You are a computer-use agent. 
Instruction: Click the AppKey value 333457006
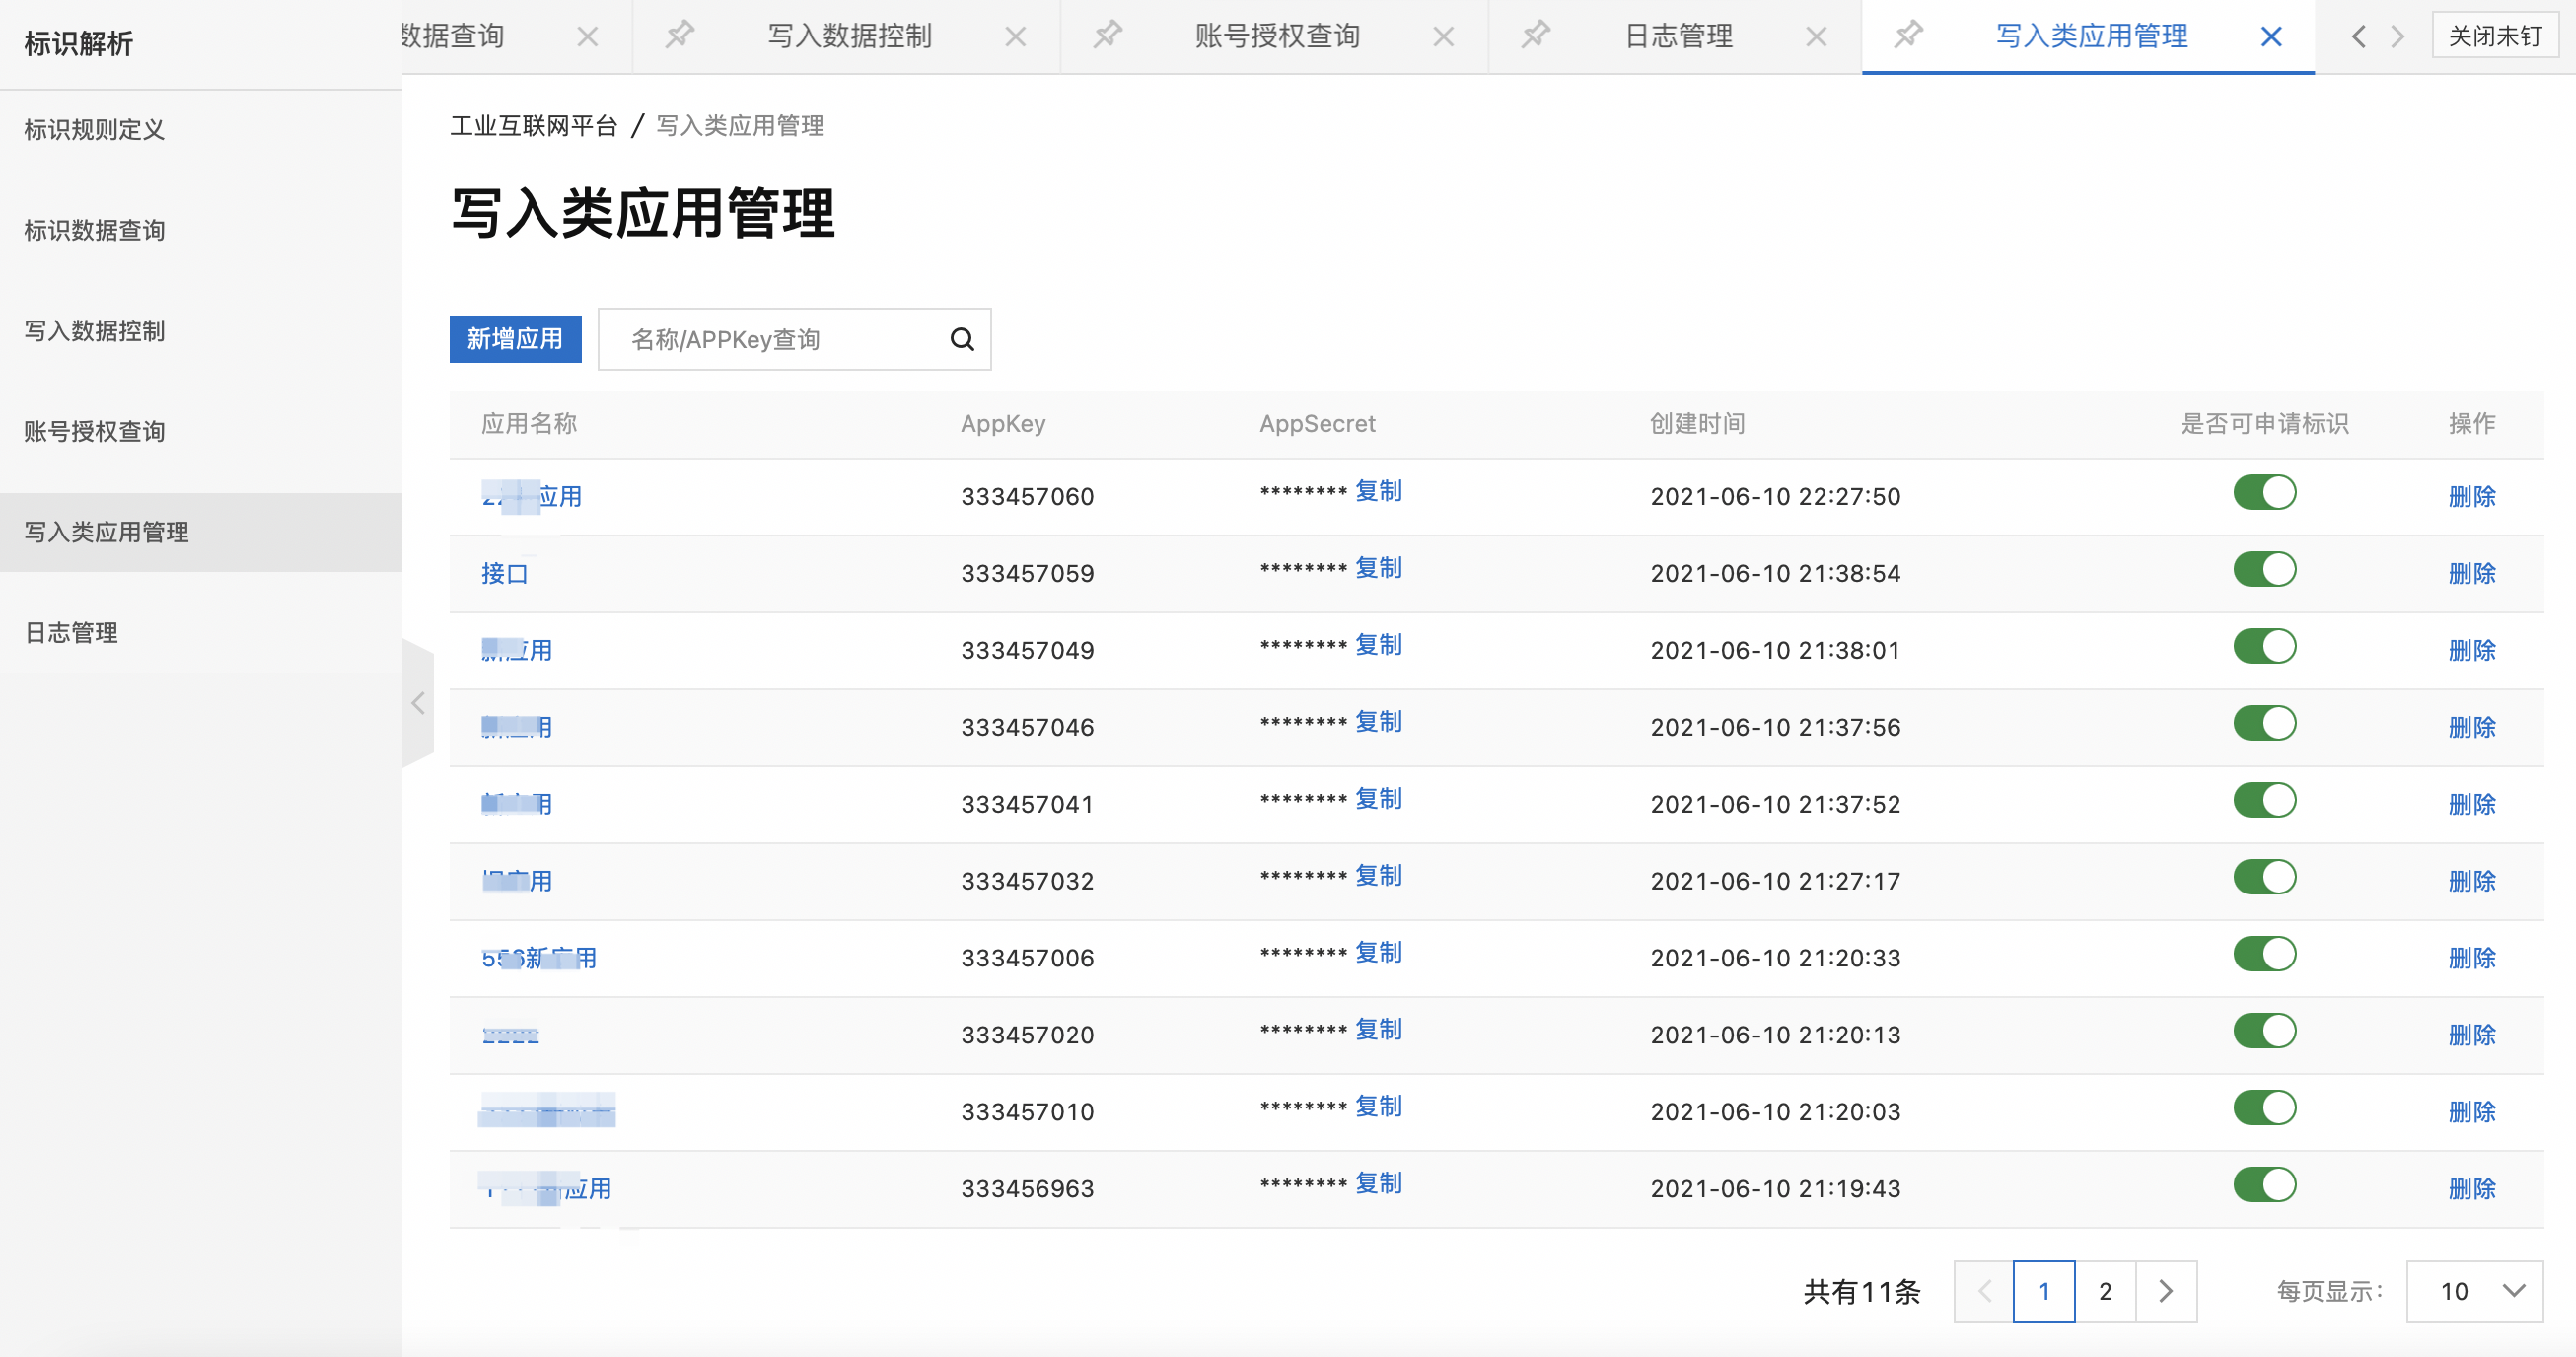click(1027, 958)
